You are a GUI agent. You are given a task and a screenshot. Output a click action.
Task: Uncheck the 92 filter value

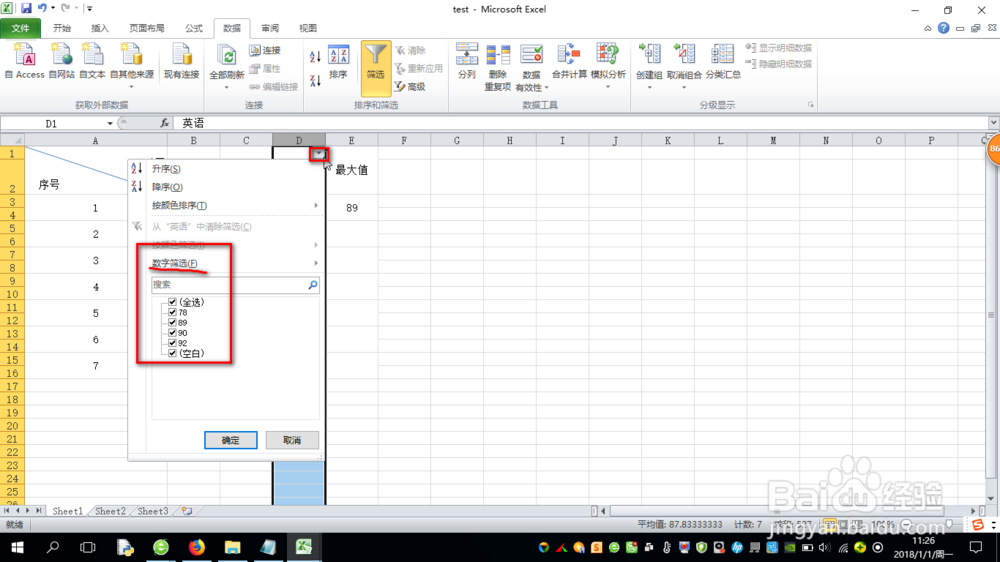(x=172, y=343)
